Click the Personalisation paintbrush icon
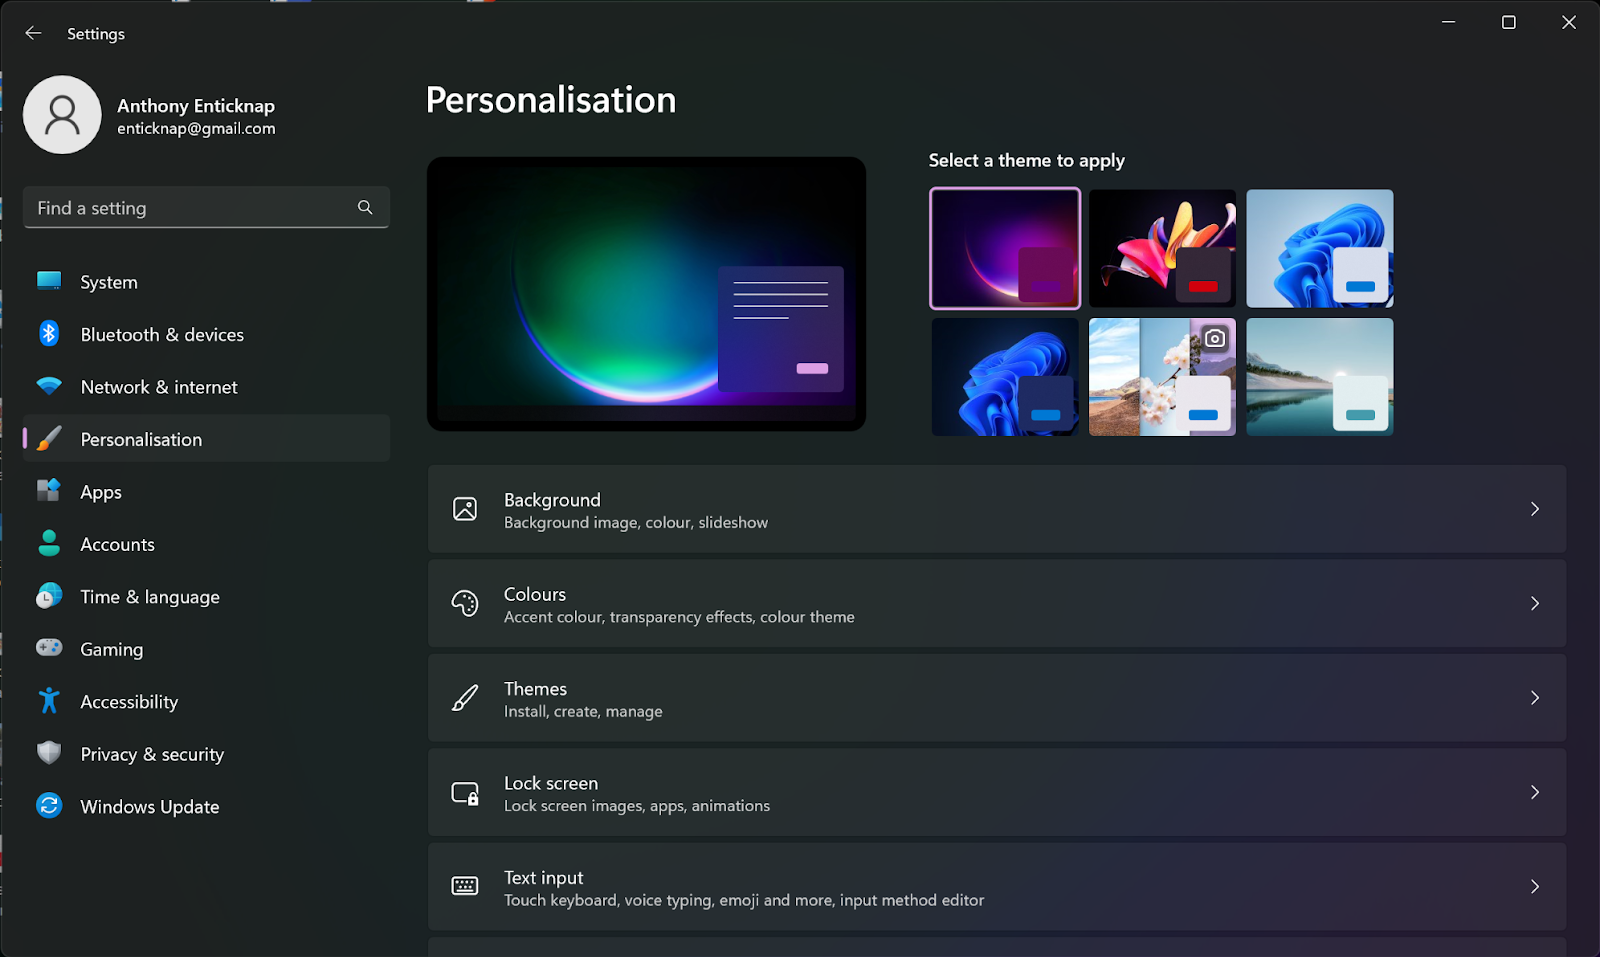The width and height of the screenshot is (1600, 957). pyautogui.click(x=49, y=438)
